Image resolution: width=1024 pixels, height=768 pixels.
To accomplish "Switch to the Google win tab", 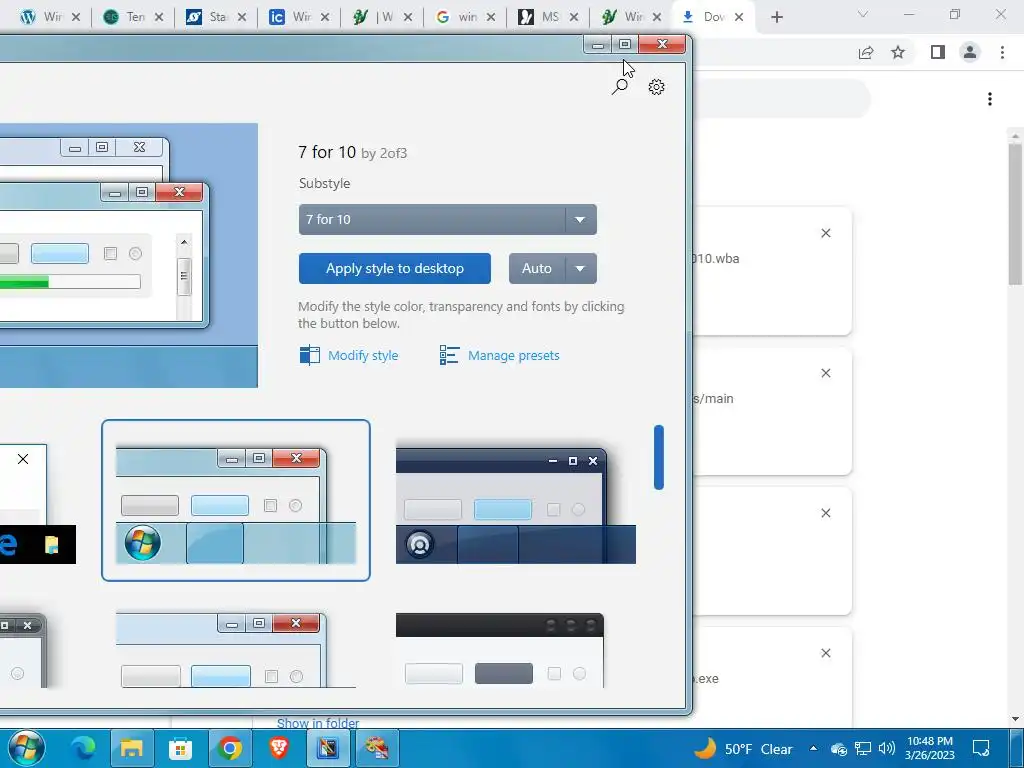I will [466, 17].
